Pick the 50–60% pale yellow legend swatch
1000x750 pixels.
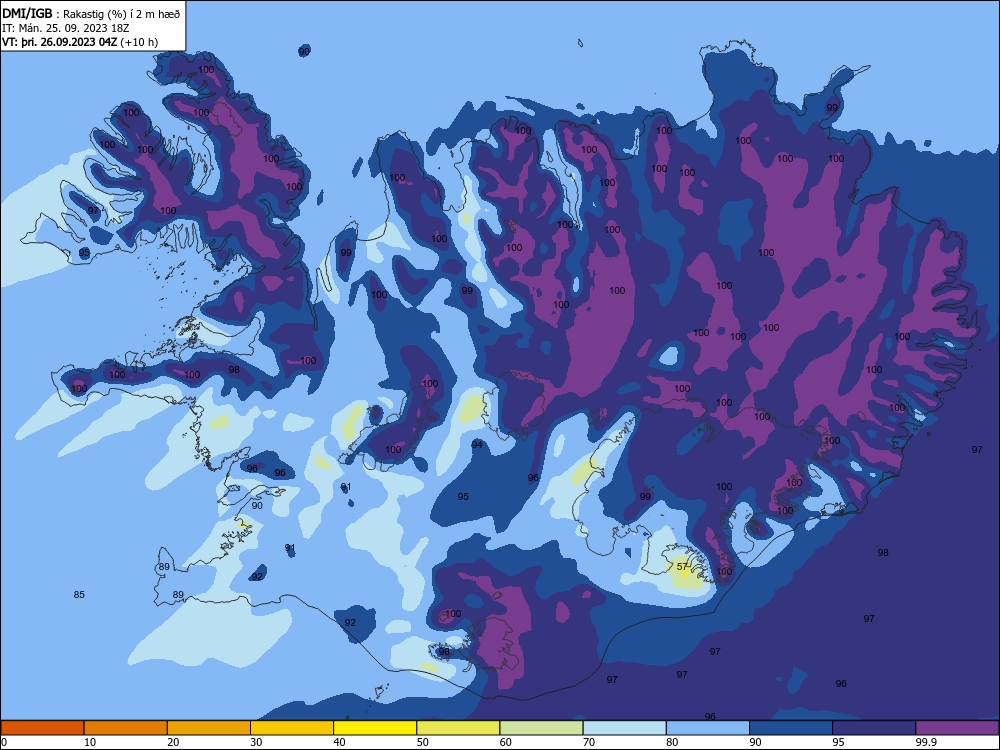tap(459, 728)
